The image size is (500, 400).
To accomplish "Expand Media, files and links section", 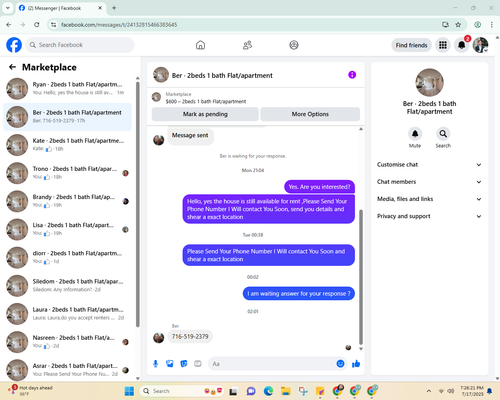I will (429, 199).
